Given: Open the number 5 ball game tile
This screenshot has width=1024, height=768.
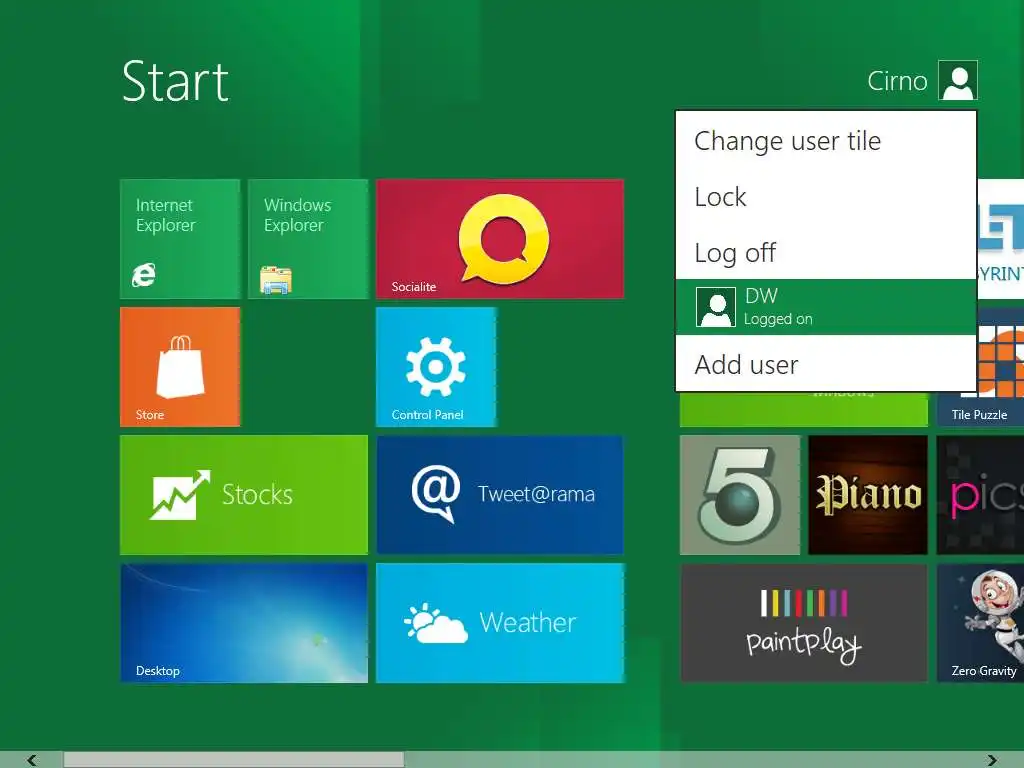Looking at the screenshot, I should [x=740, y=495].
